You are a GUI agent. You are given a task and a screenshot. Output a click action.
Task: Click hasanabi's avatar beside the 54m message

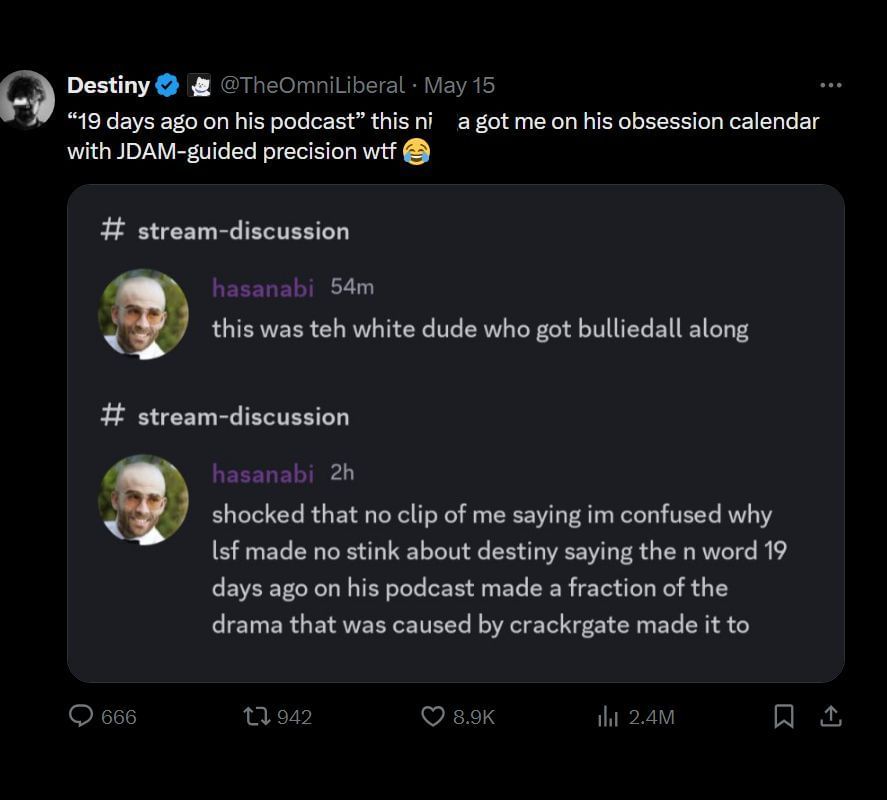143,313
